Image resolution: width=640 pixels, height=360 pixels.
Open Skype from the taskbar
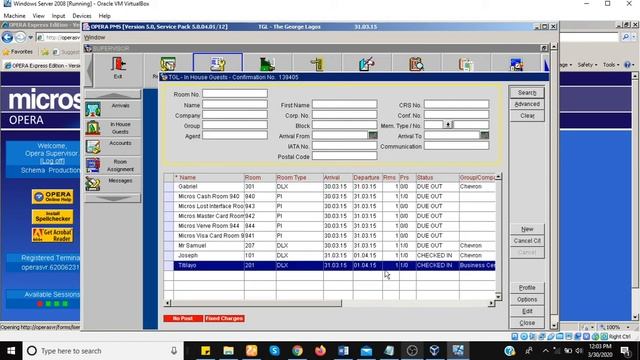coord(274,351)
